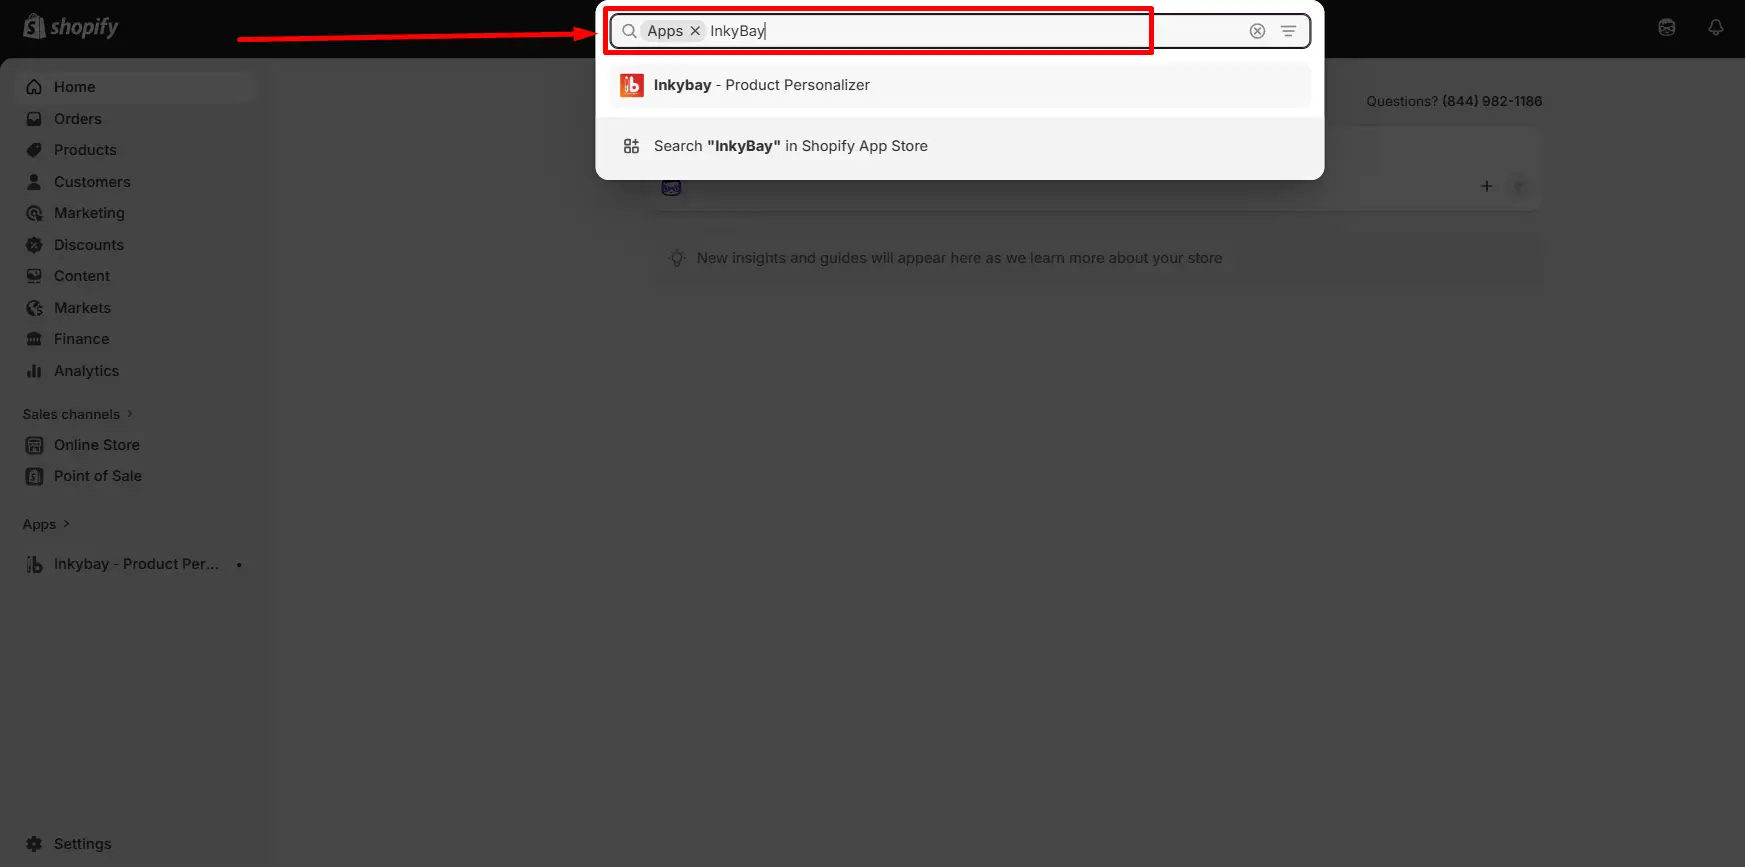This screenshot has width=1745, height=867.
Task: Click the plus button in the card
Action: [1486, 186]
